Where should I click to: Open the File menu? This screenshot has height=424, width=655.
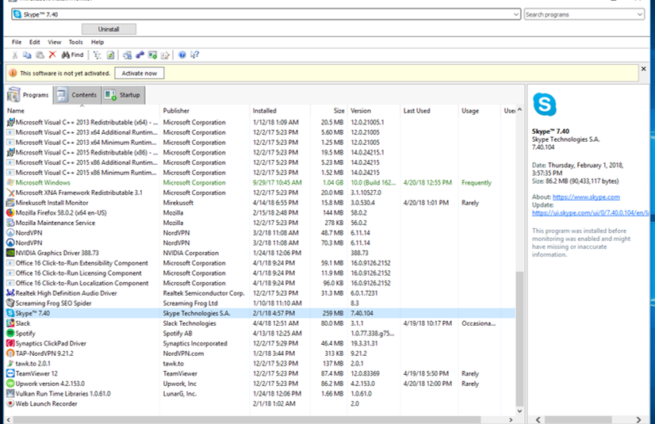[16, 42]
